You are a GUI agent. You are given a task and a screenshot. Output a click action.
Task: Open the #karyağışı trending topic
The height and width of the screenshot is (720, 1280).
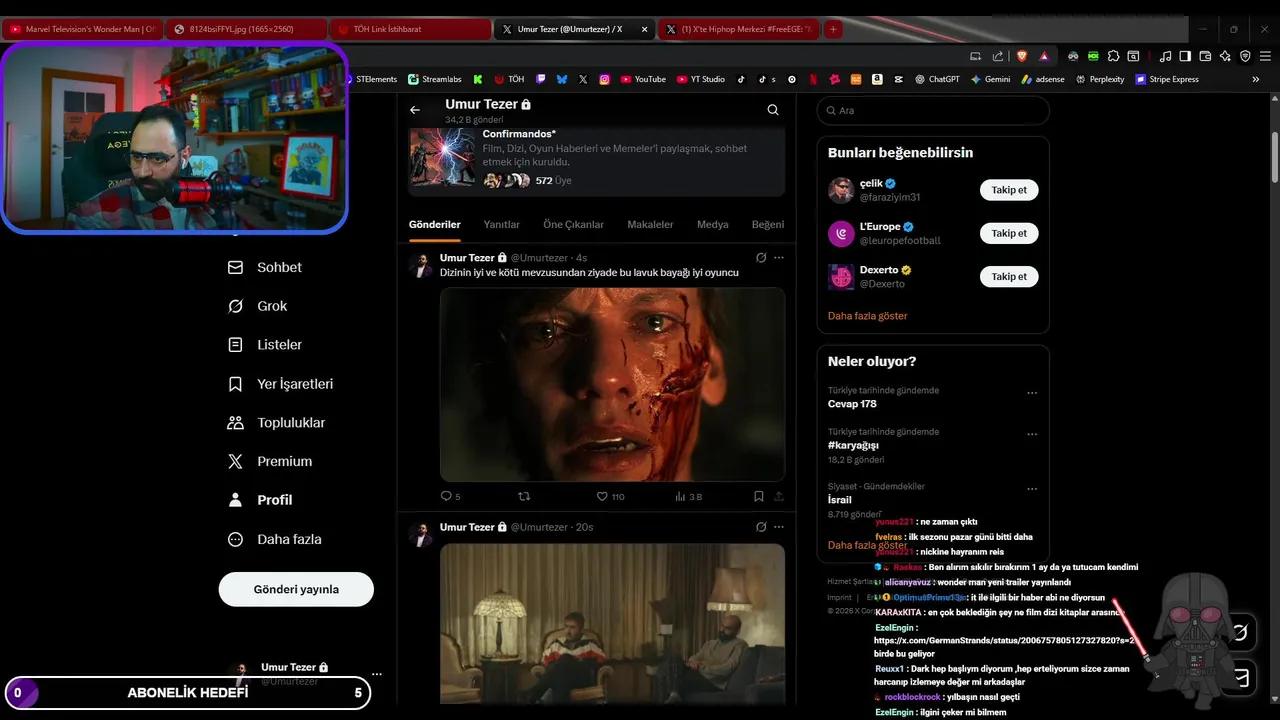(853, 445)
